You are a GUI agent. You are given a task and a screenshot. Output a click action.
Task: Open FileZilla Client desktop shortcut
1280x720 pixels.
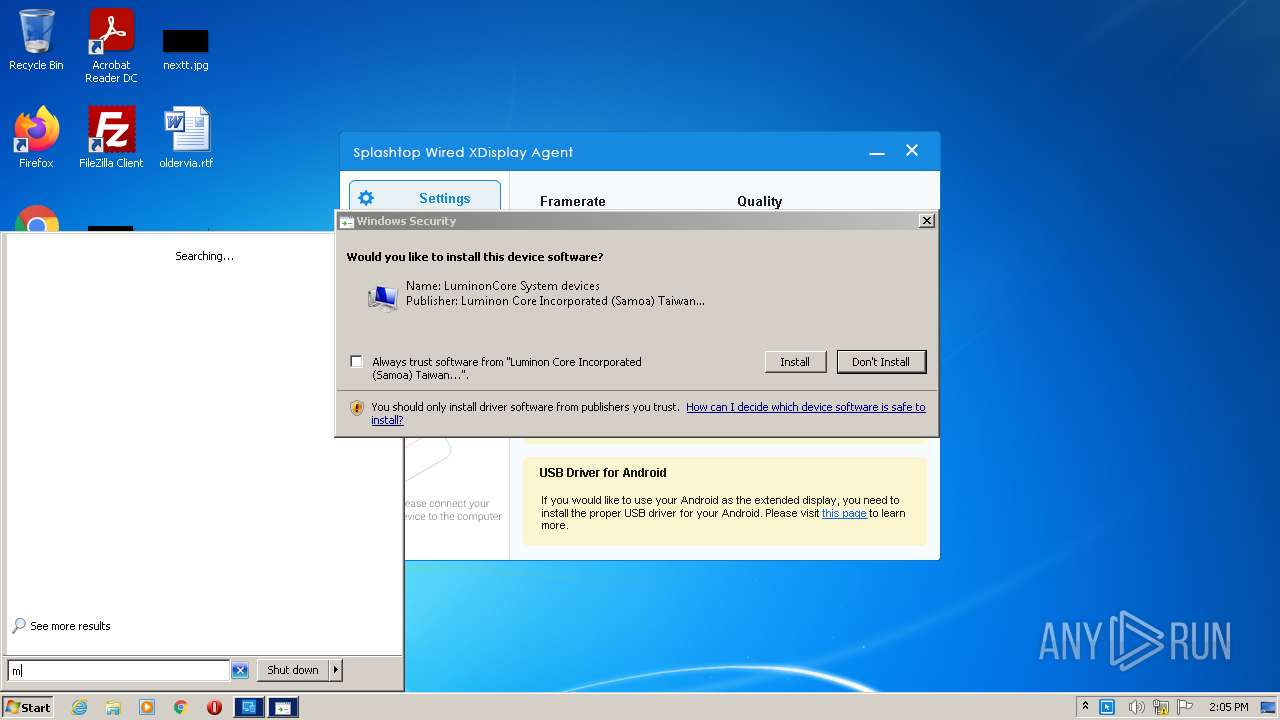pos(111,138)
